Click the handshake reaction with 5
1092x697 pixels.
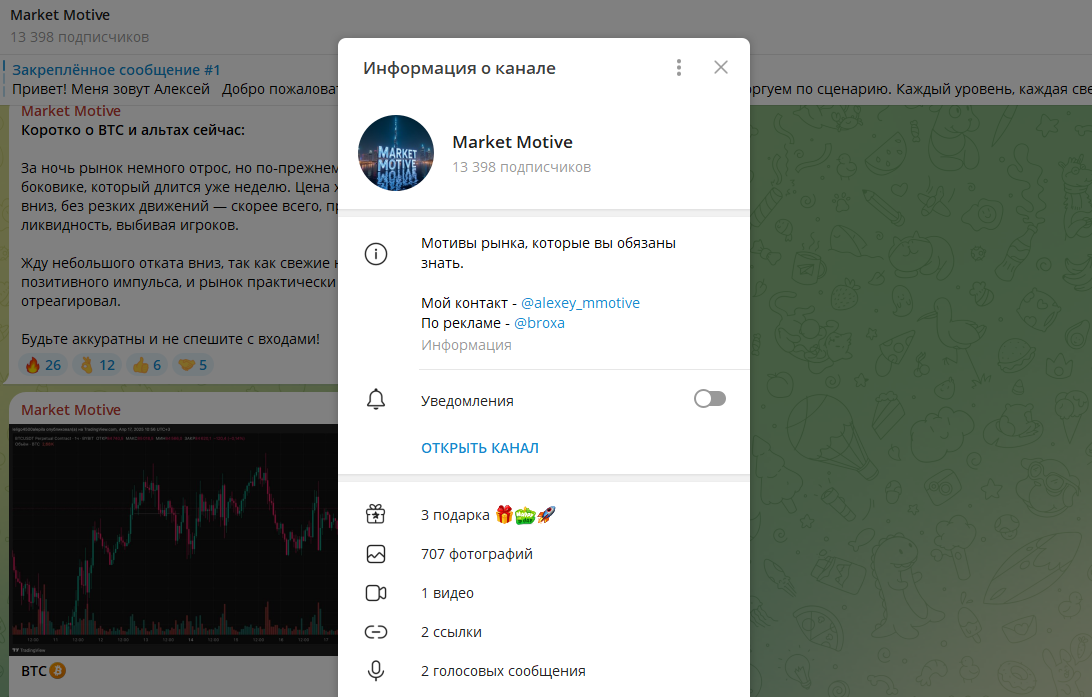(x=192, y=365)
